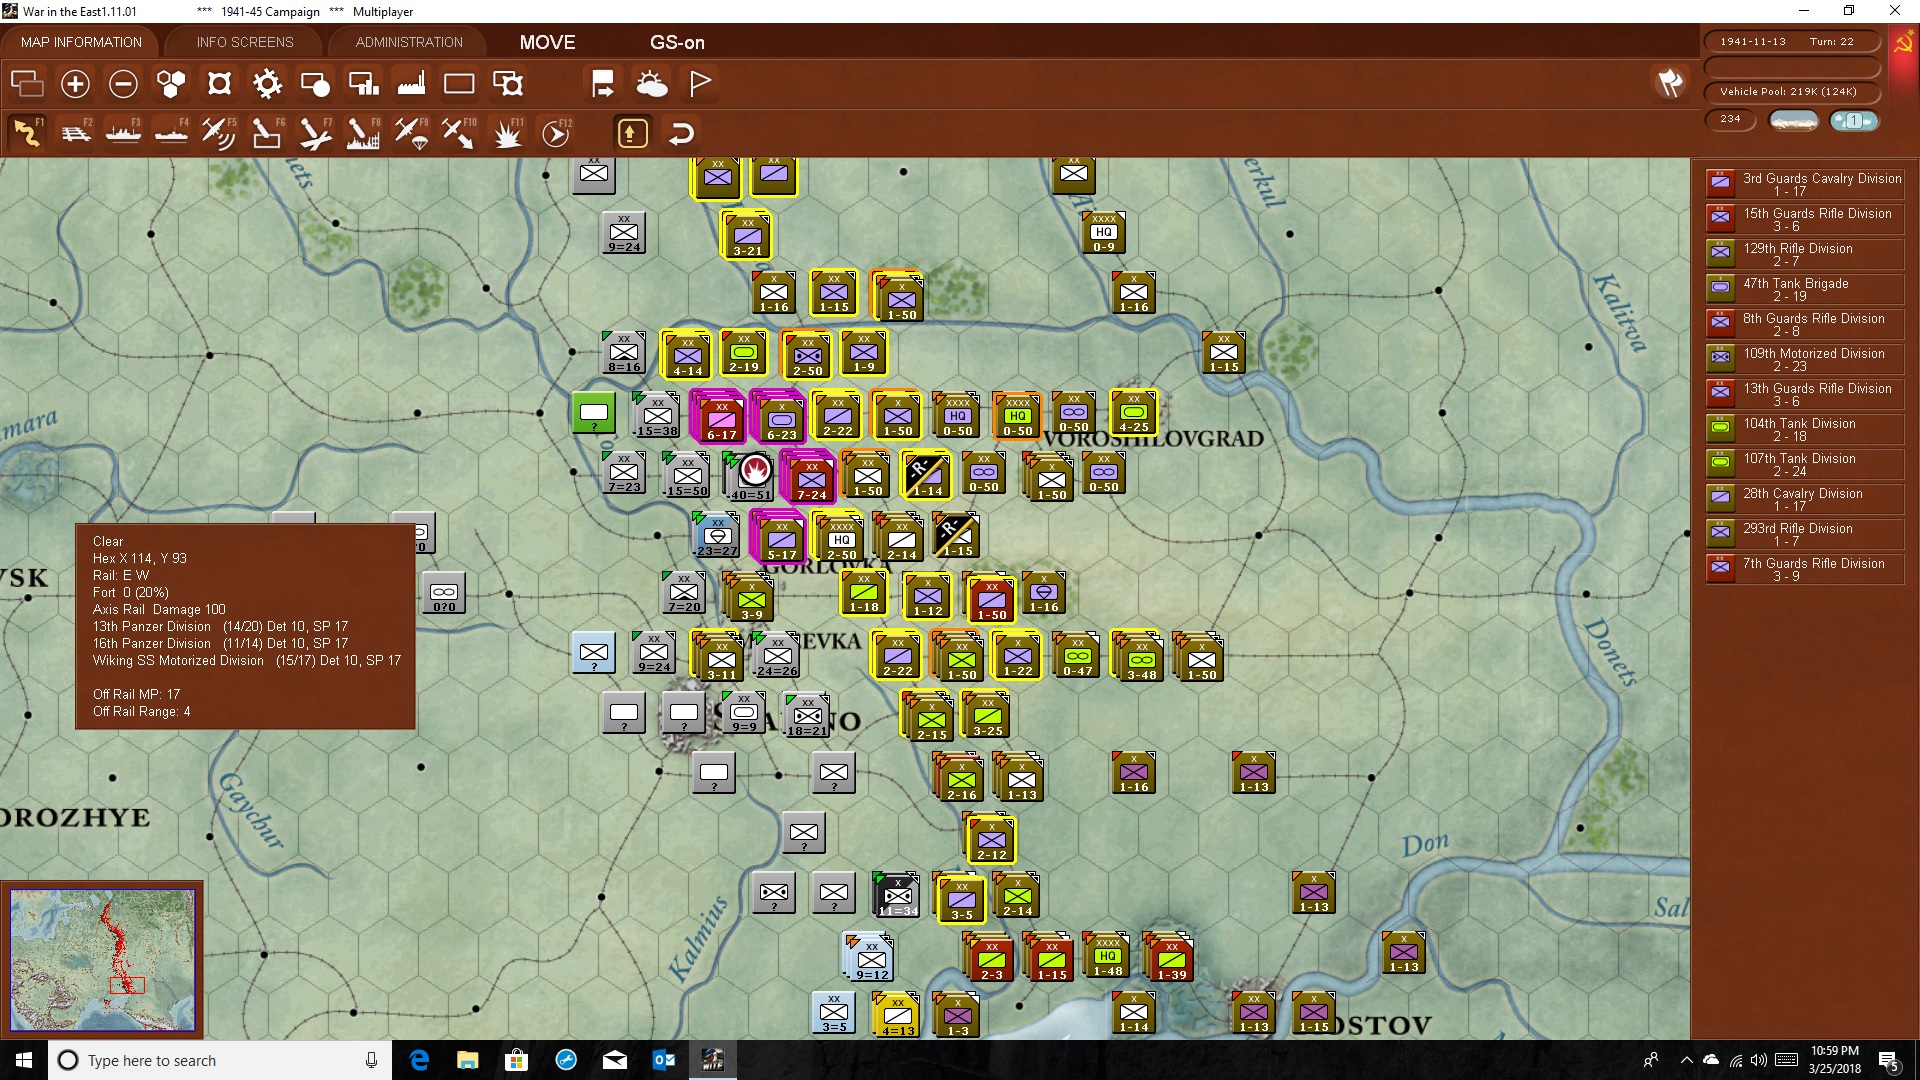Click the magenta 6-17 unit counter
Viewport: 1920px width, 1080px height.
pyautogui.click(x=721, y=418)
